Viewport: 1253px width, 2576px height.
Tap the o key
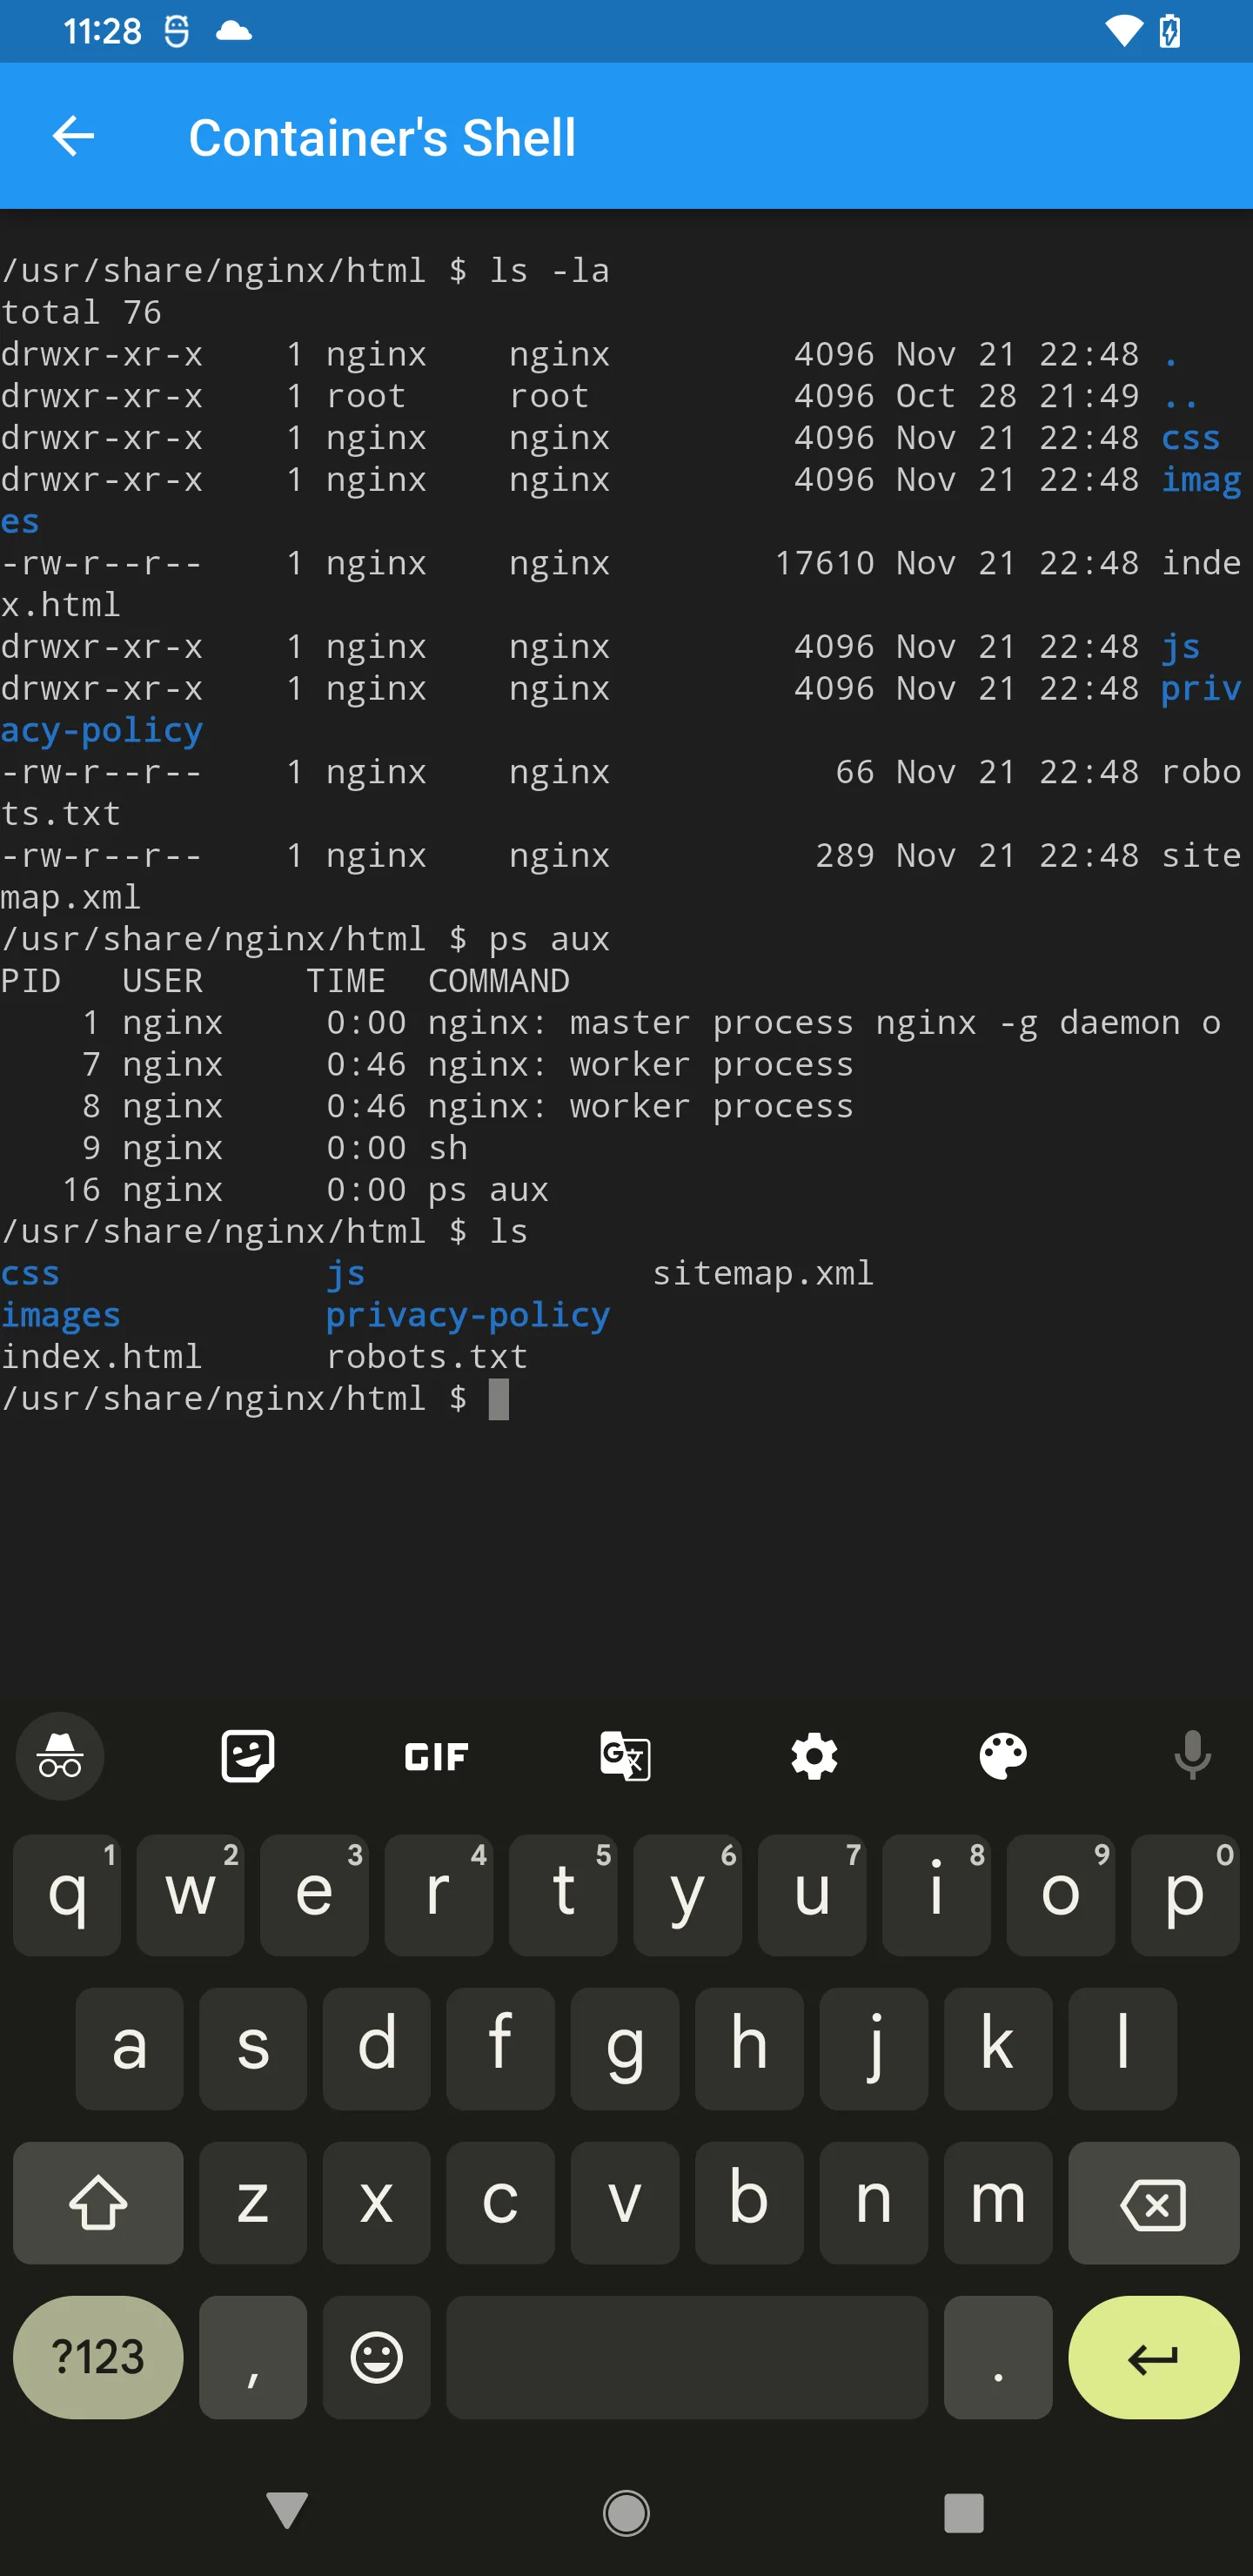1061,1895
